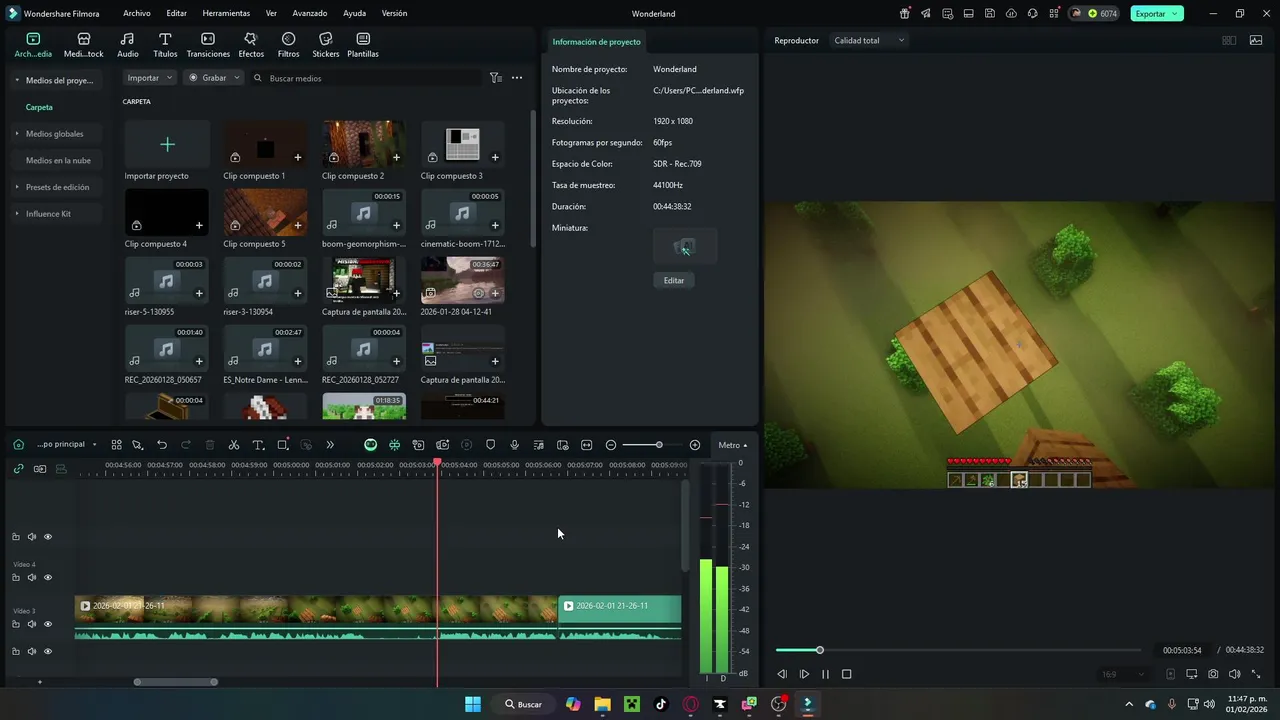Click the timeline layout grid icon
This screenshot has width=1280, height=720.
click(116, 445)
